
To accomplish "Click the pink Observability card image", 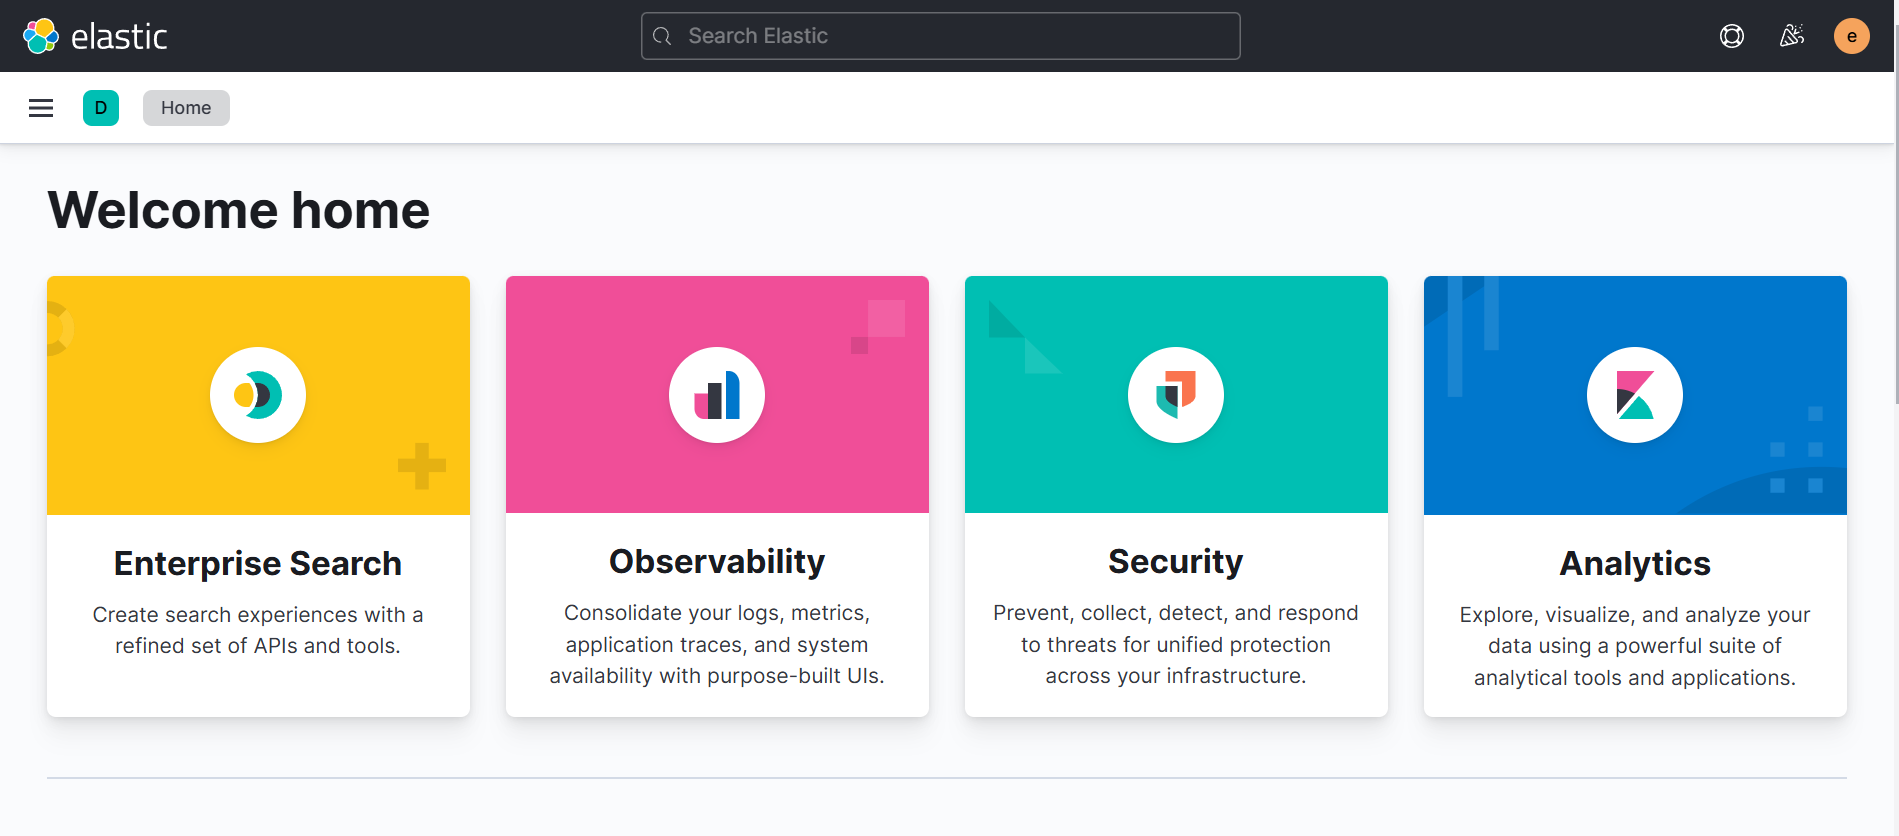I will pyautogui.click(x=717, y=394).
